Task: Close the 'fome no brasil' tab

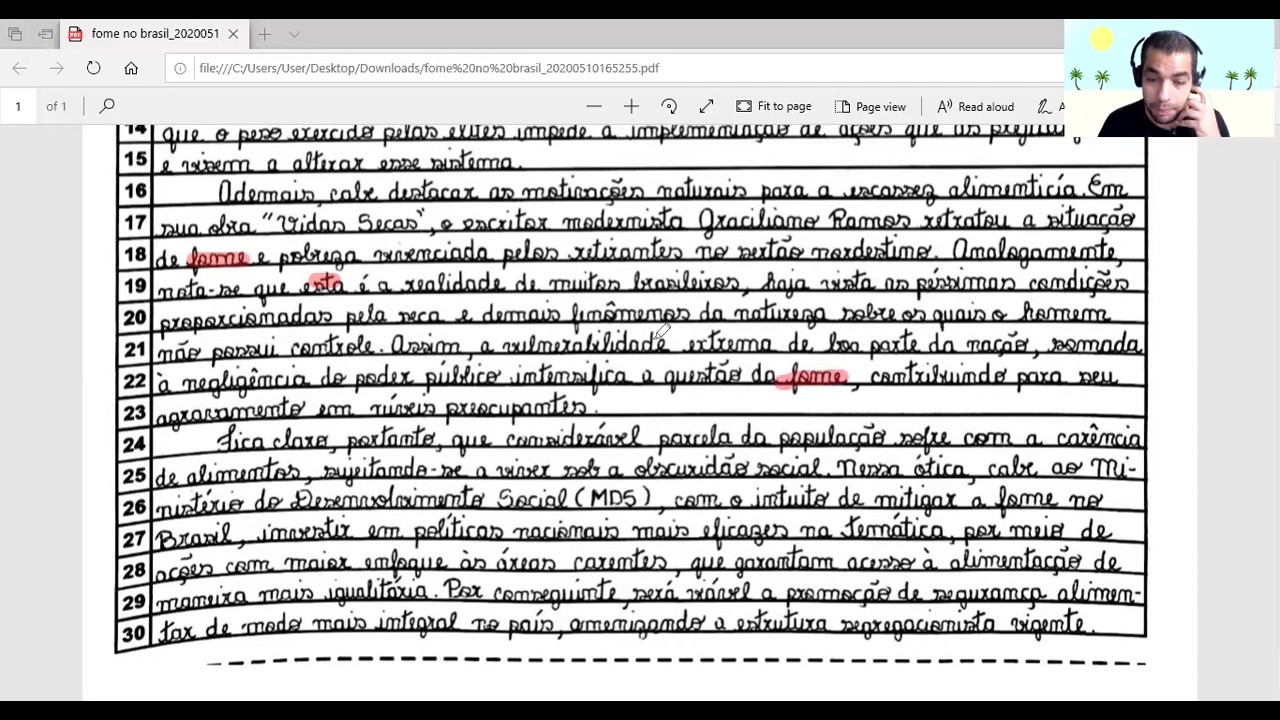Action: 233,34
